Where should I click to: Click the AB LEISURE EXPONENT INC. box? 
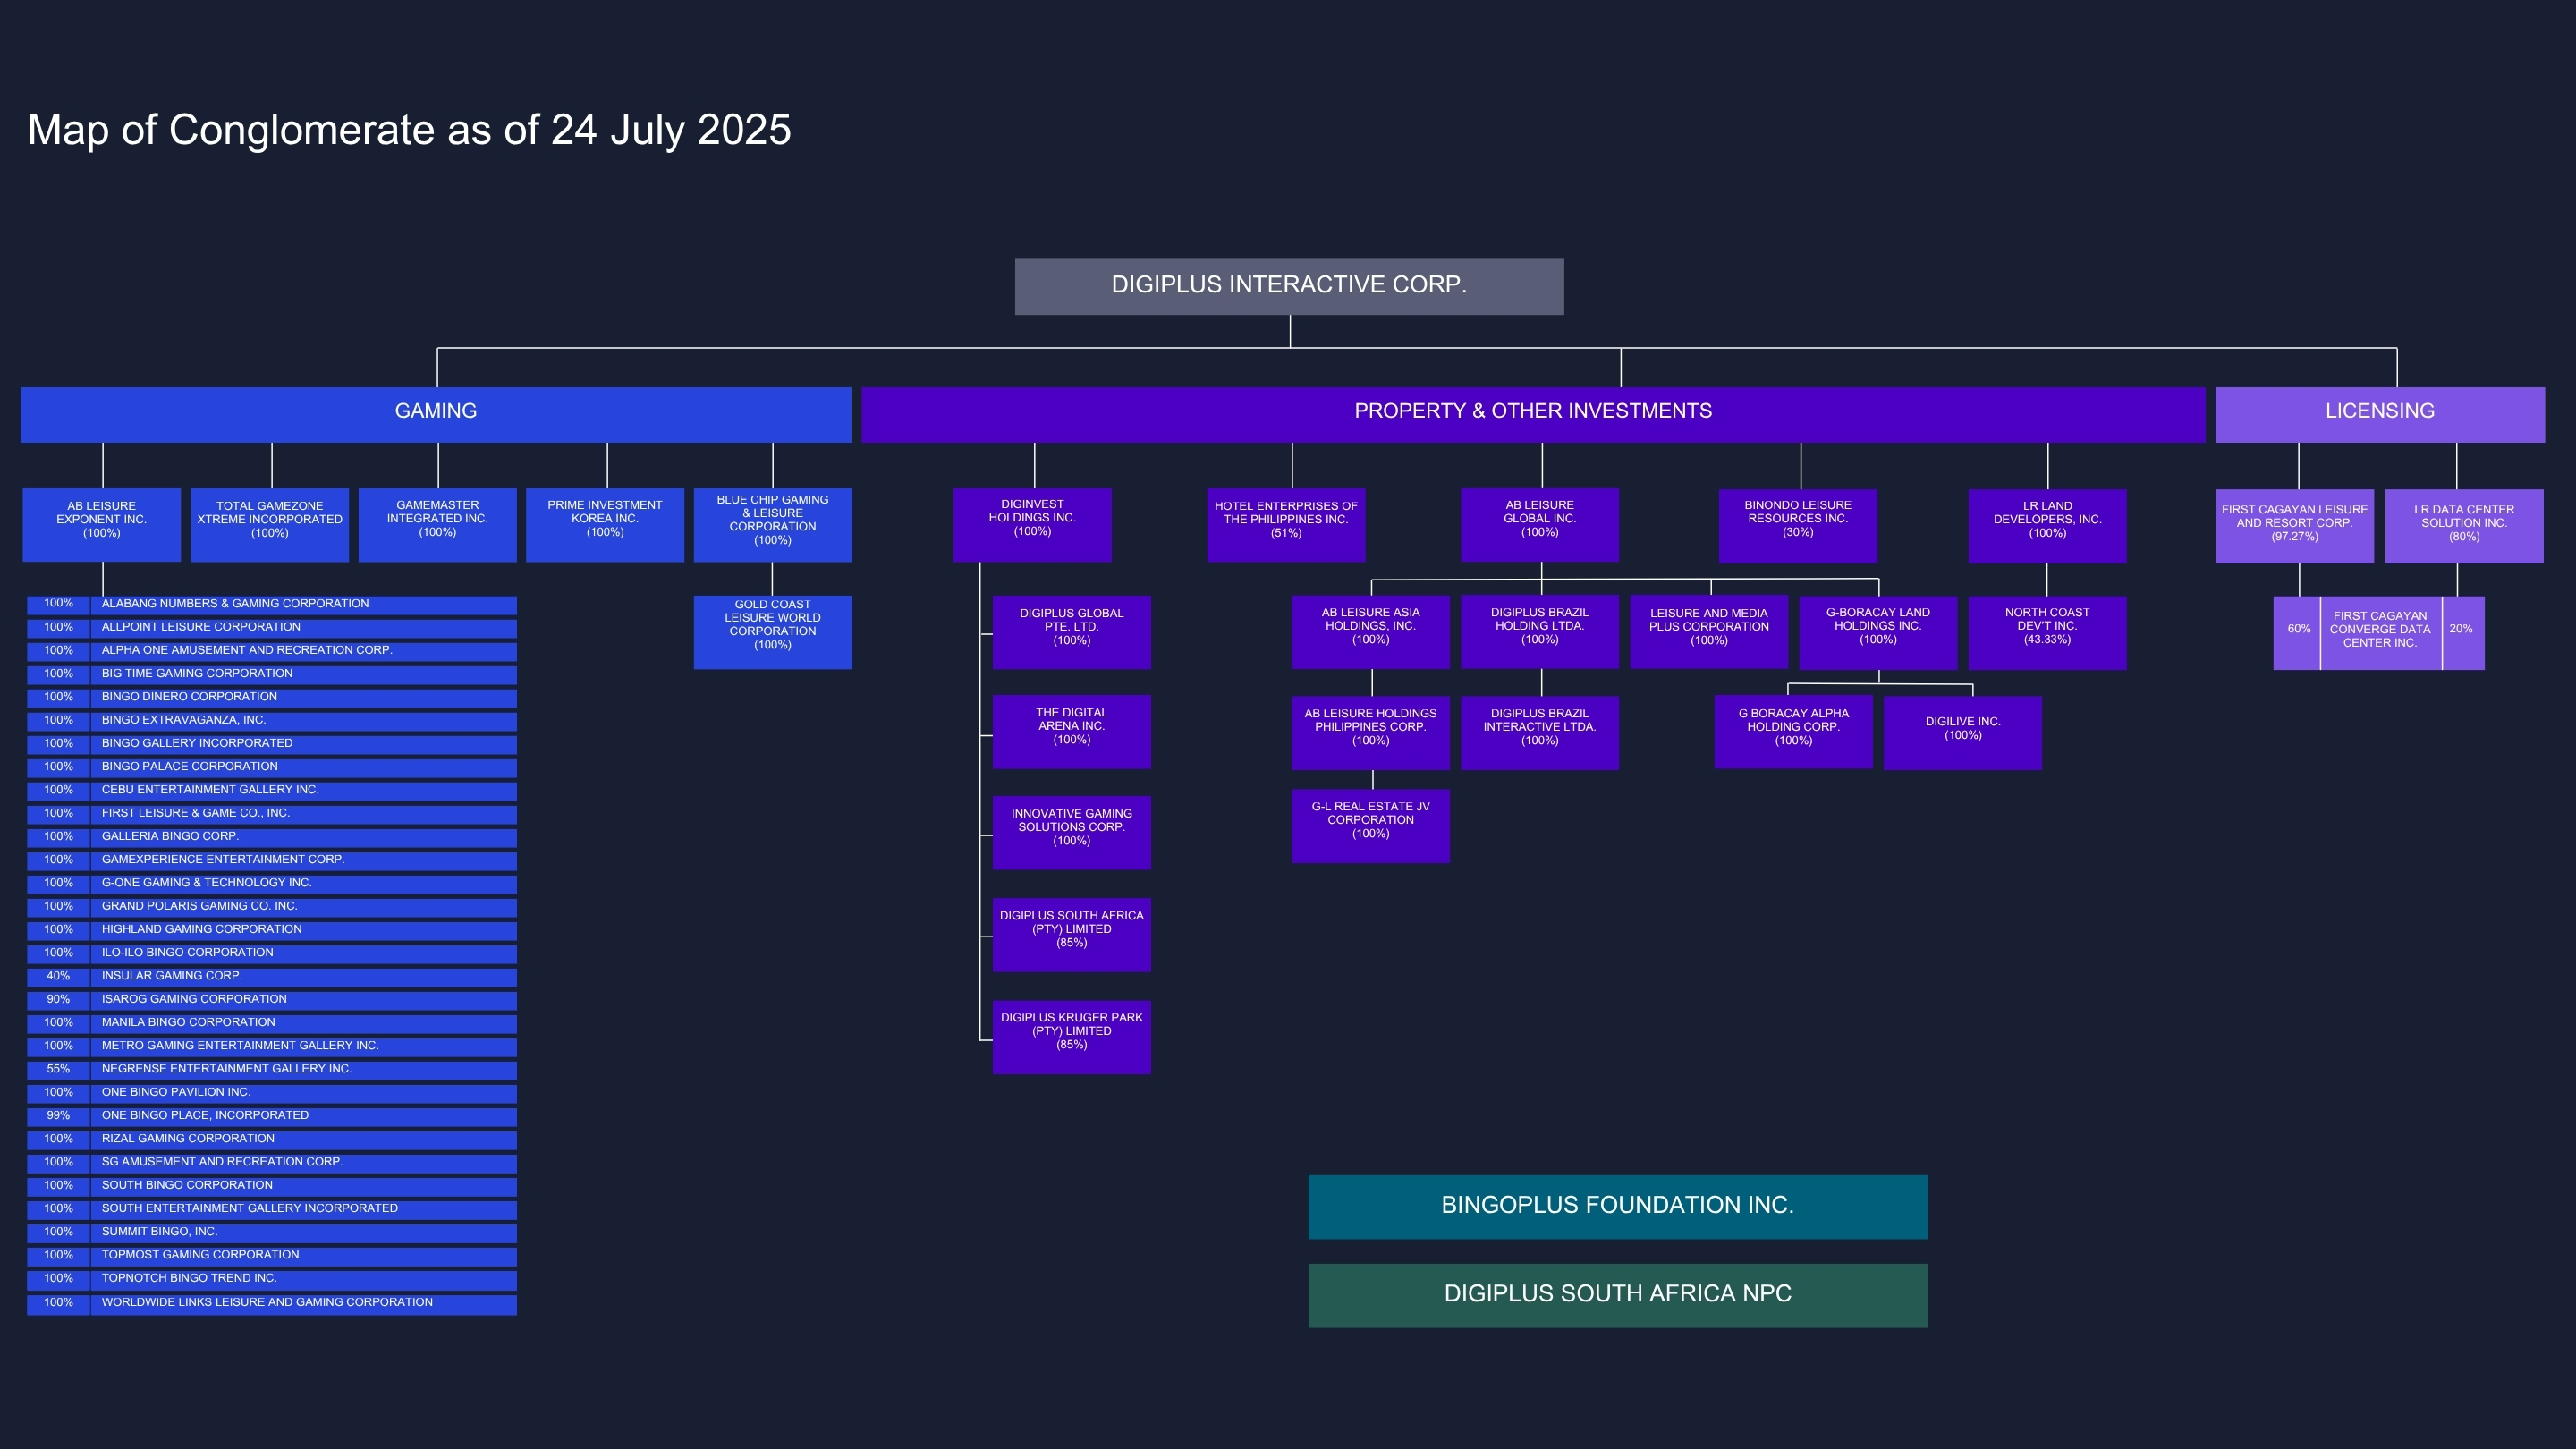point(102,524)
